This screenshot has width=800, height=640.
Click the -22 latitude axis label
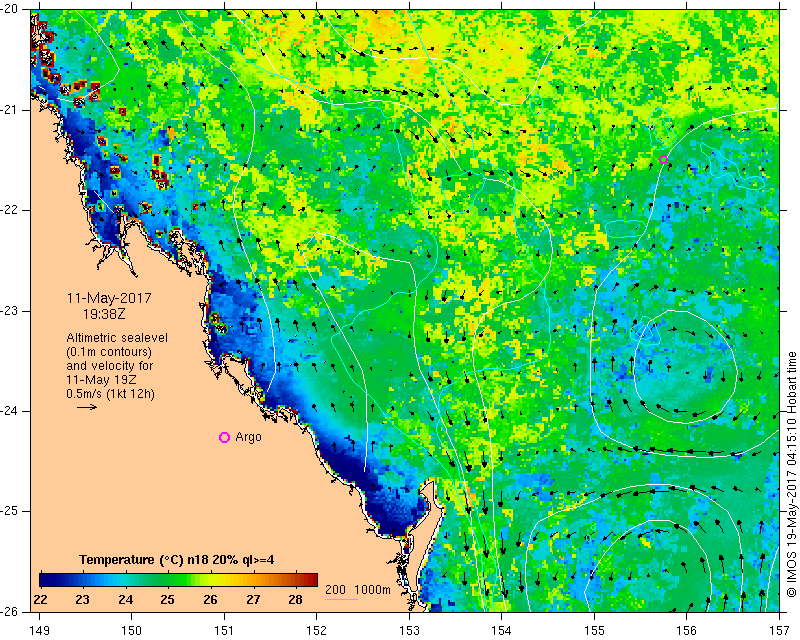point(10,210)
